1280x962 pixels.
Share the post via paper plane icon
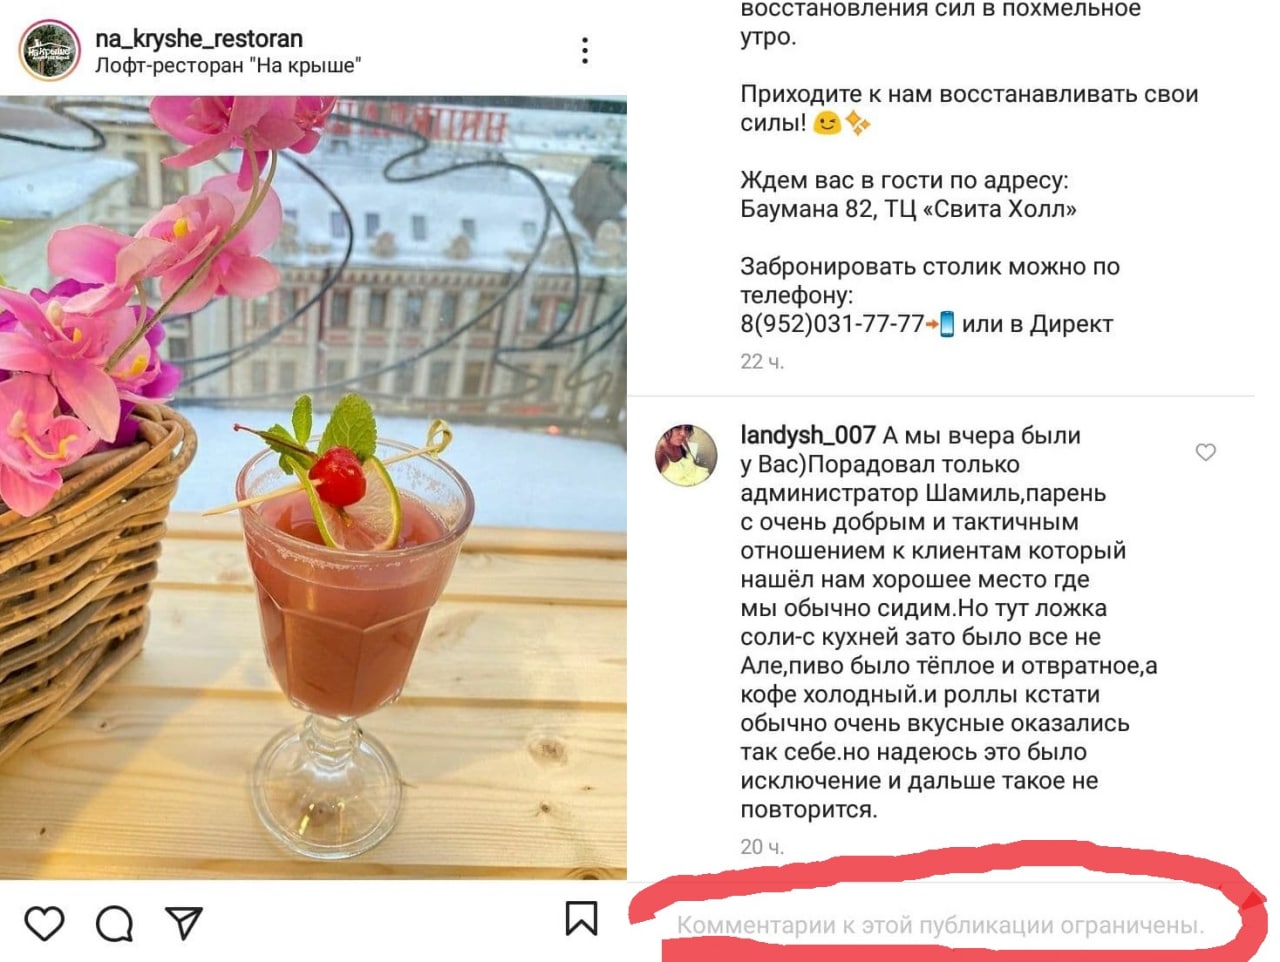pyautogui.click(x=184, y=922)
